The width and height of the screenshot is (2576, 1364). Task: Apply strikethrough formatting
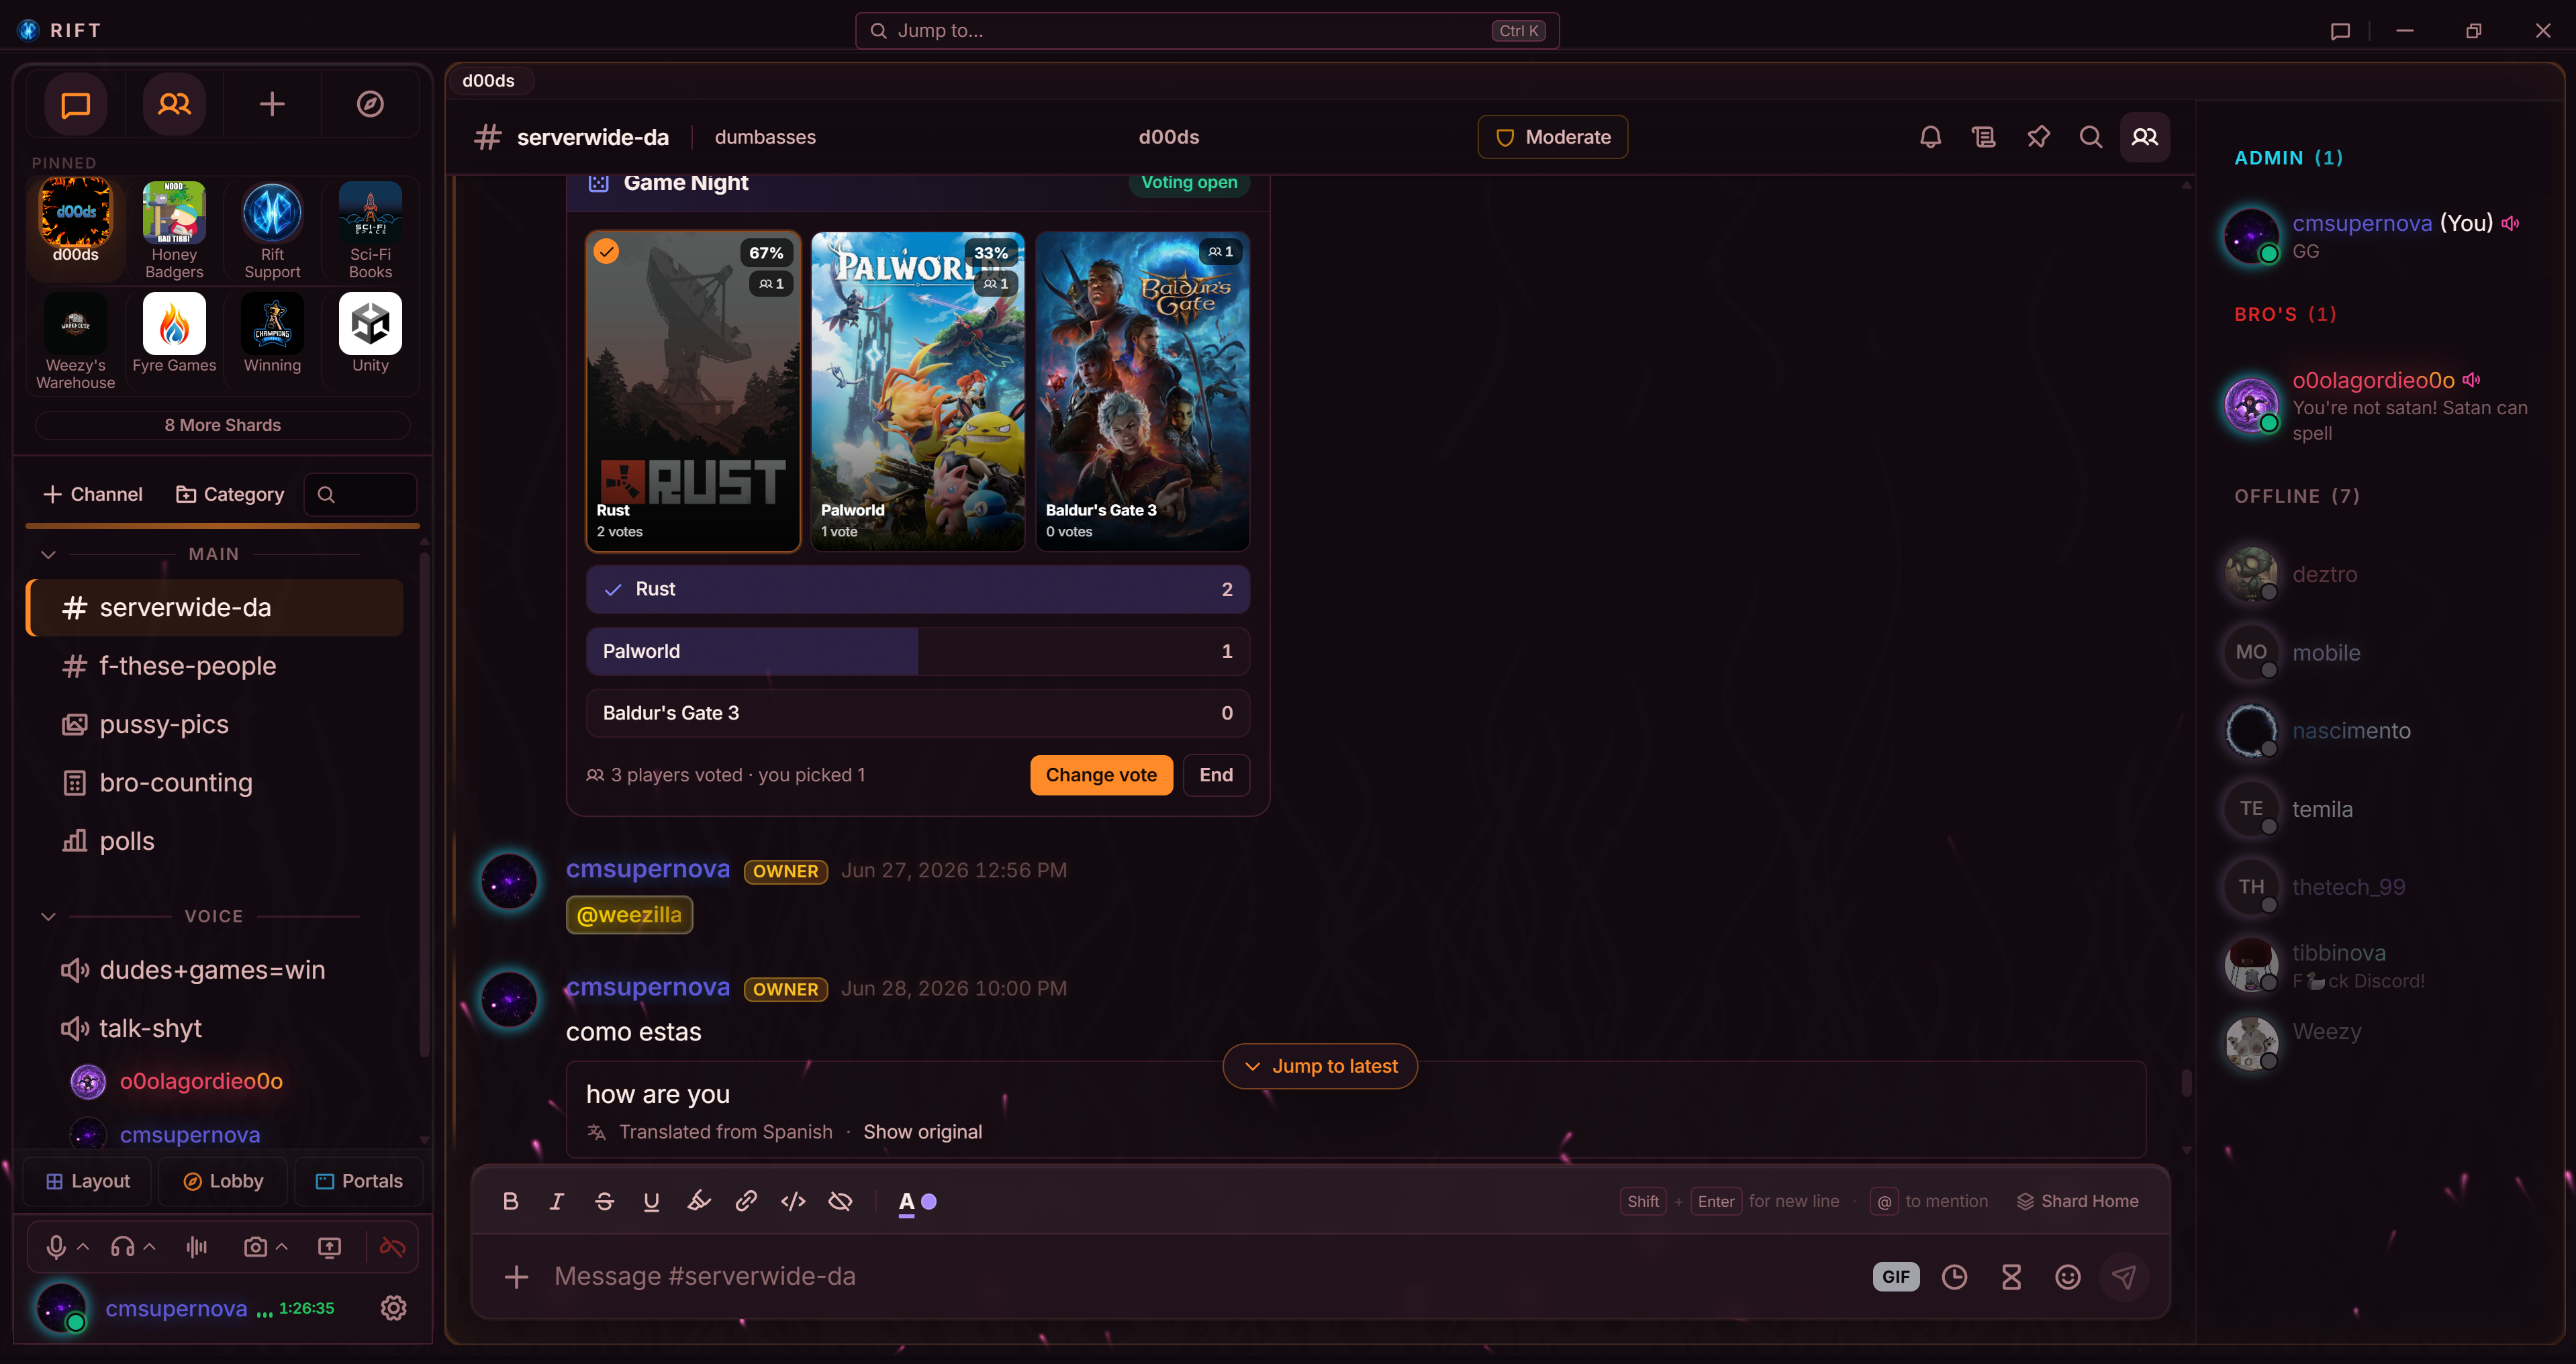click(x=604, y=1201)
